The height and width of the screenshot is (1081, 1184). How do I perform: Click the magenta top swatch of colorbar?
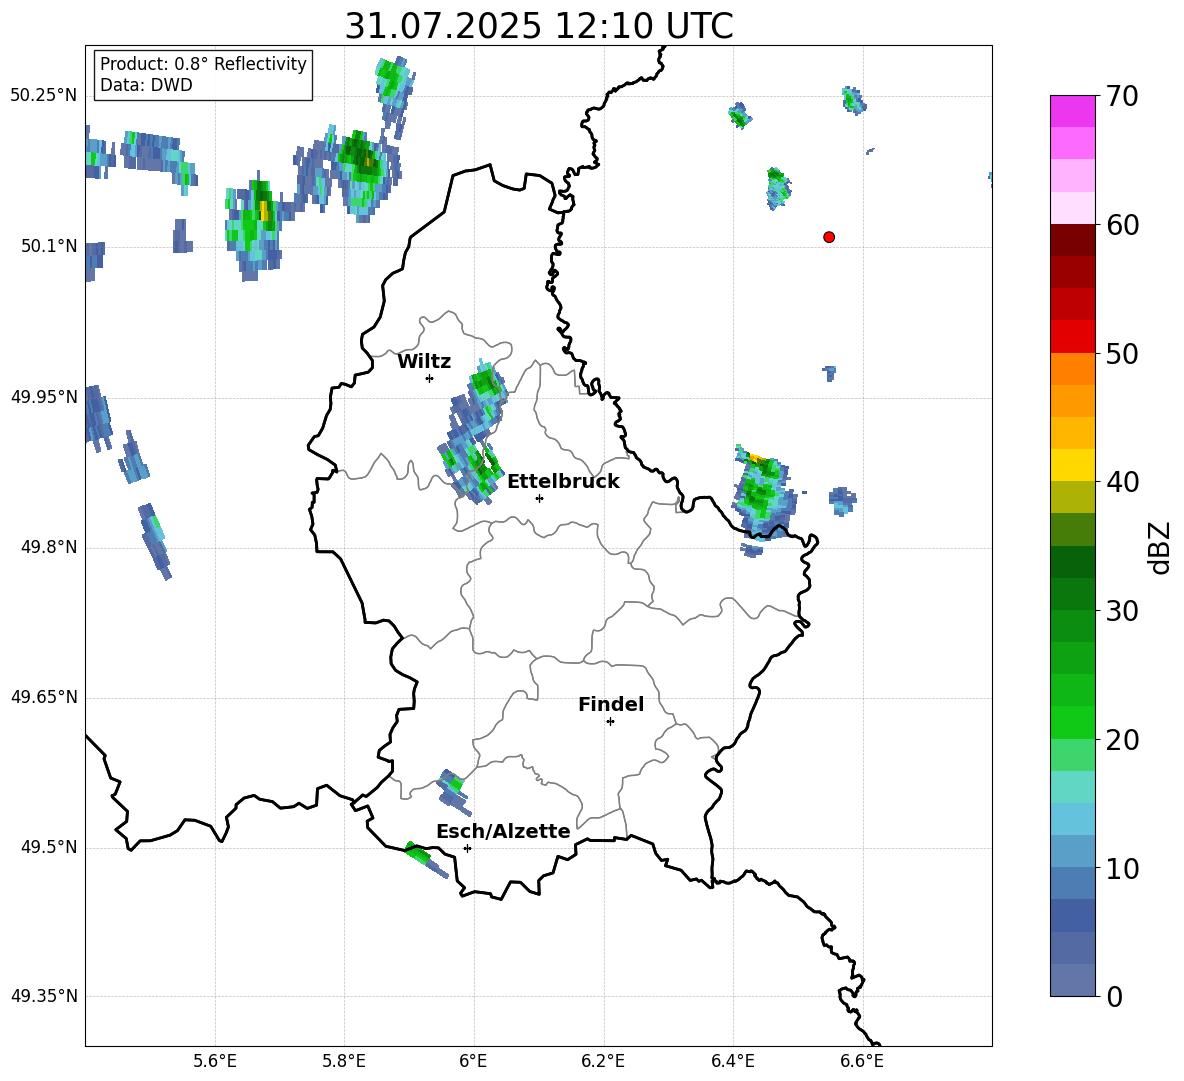pos(1072,111)
